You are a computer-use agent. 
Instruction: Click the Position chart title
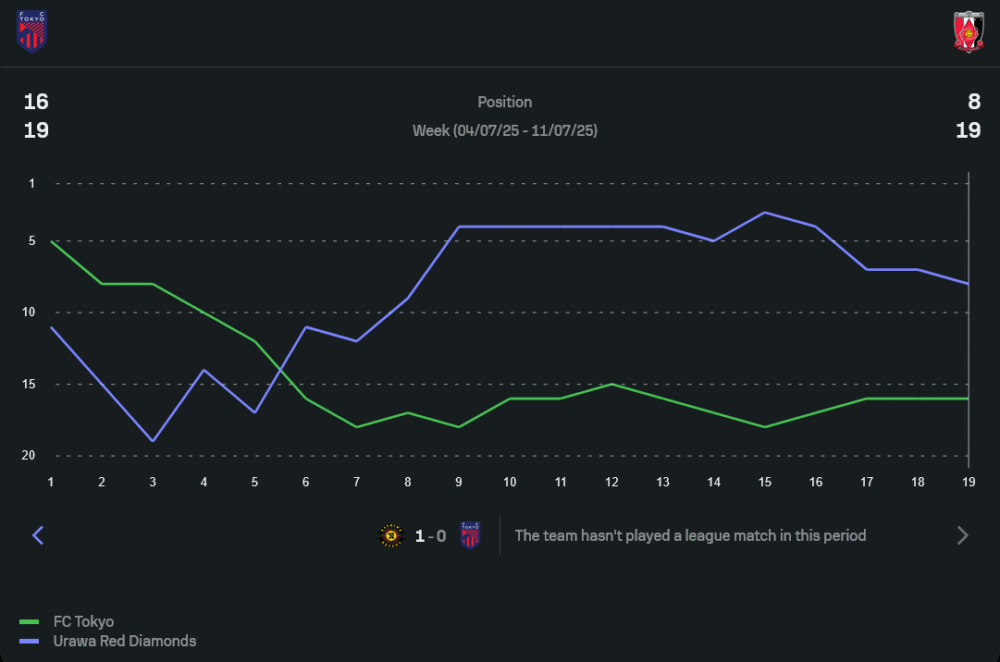tap(505, 102)
